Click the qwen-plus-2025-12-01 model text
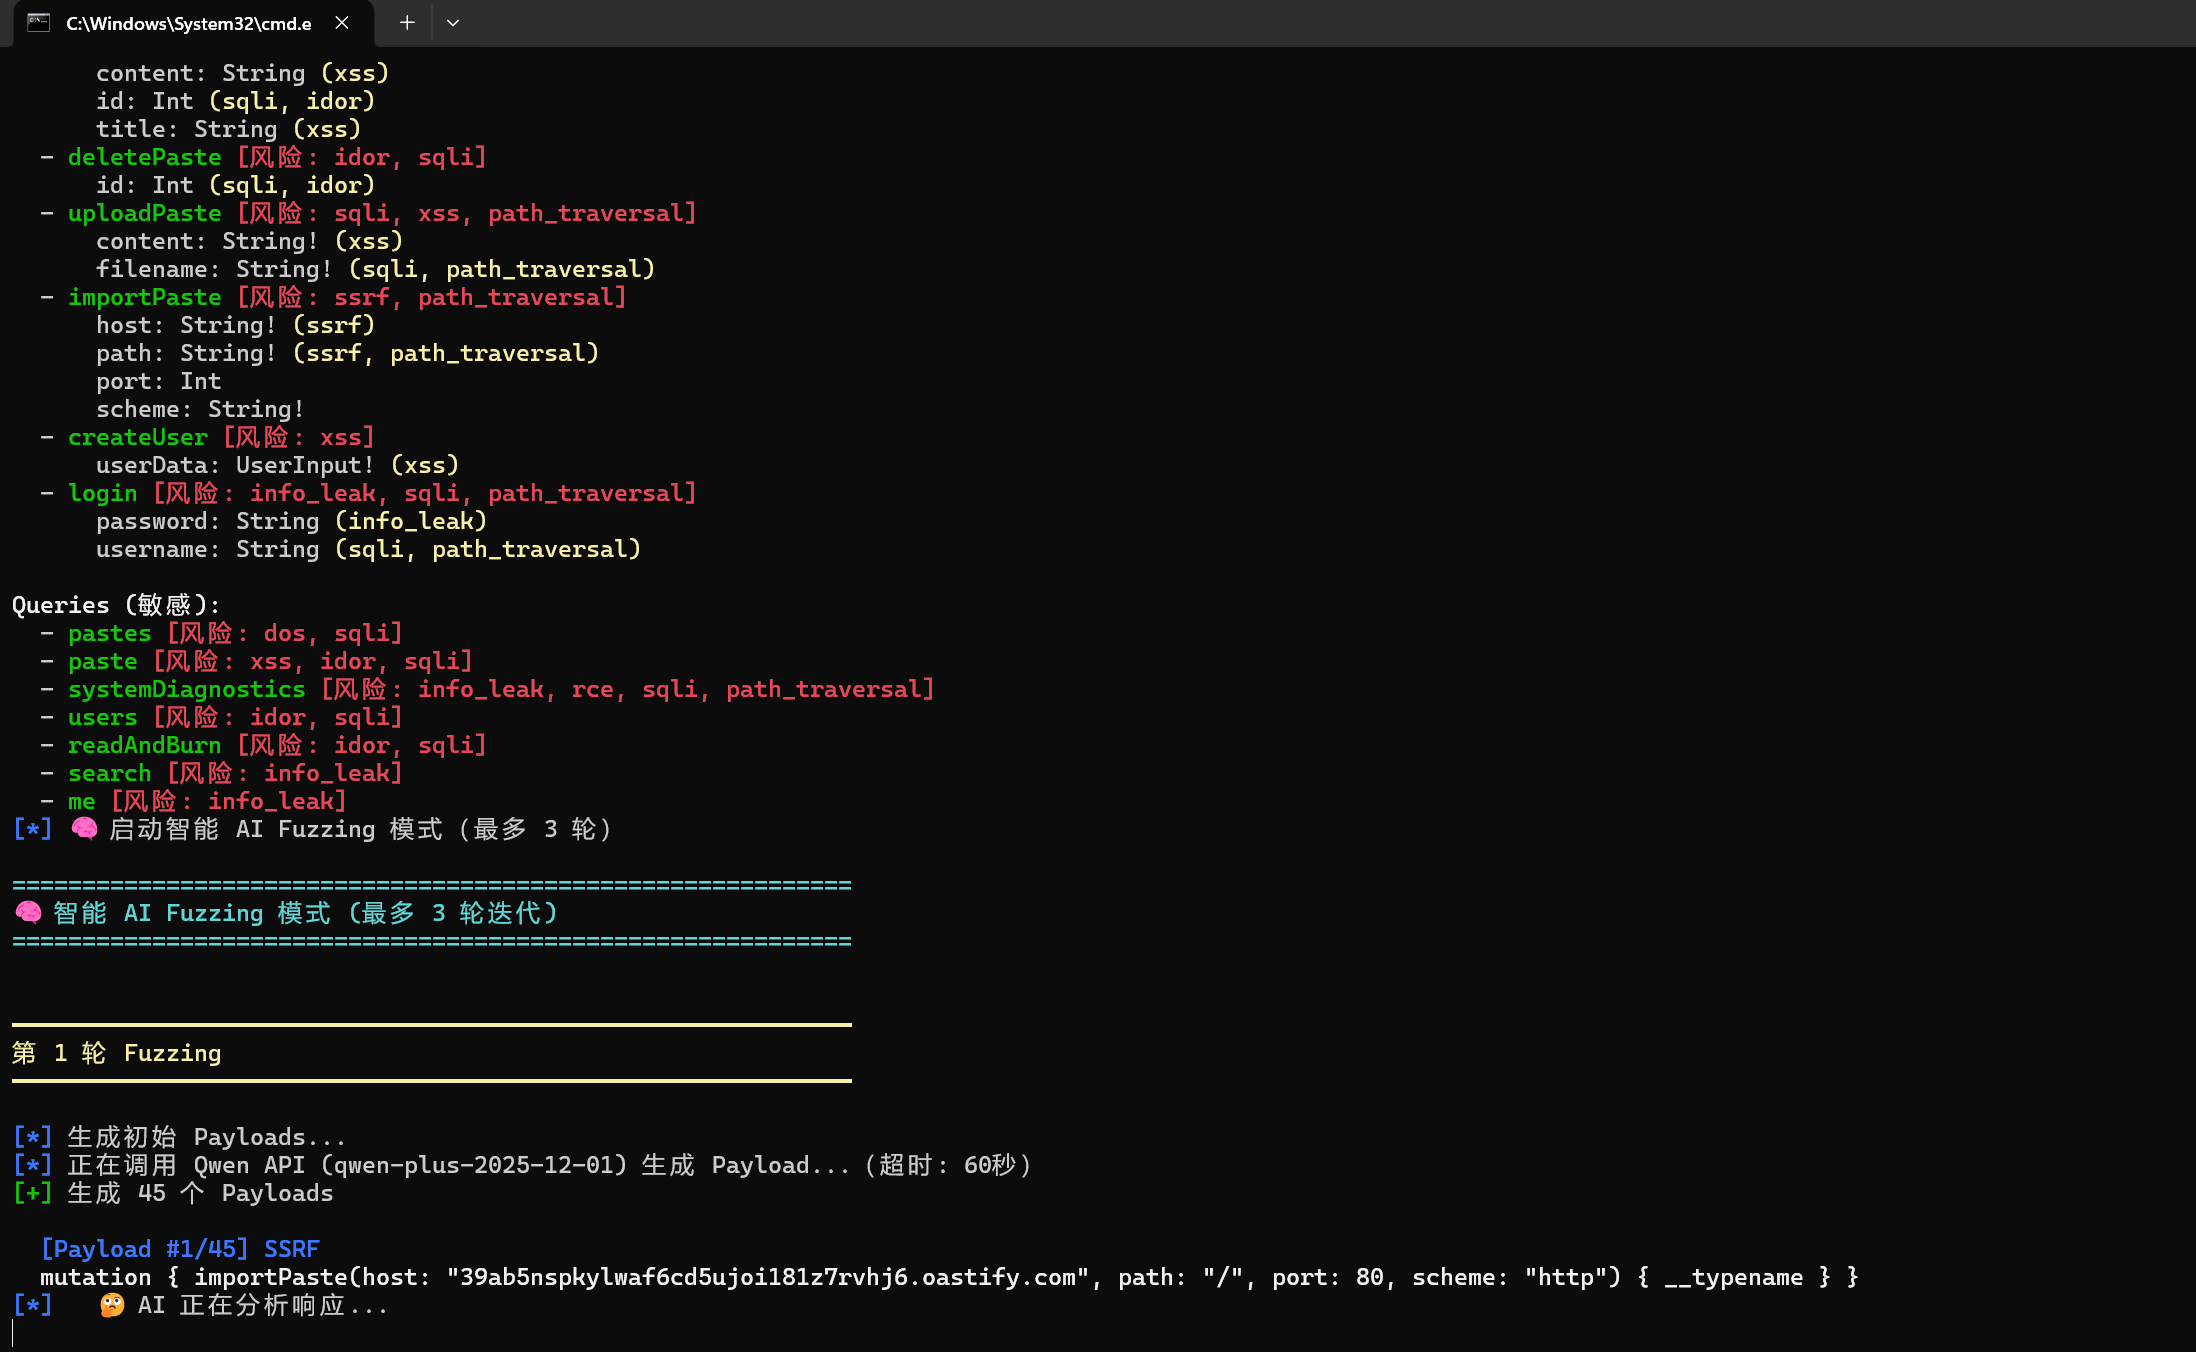This screenshot has height=1352, width=2196. (x=474, y=1165)
